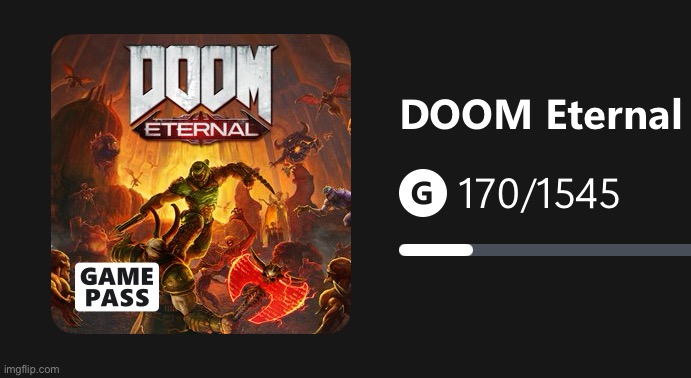
Task: Click the horned demon right of DOOM logo
Action: 297,145
